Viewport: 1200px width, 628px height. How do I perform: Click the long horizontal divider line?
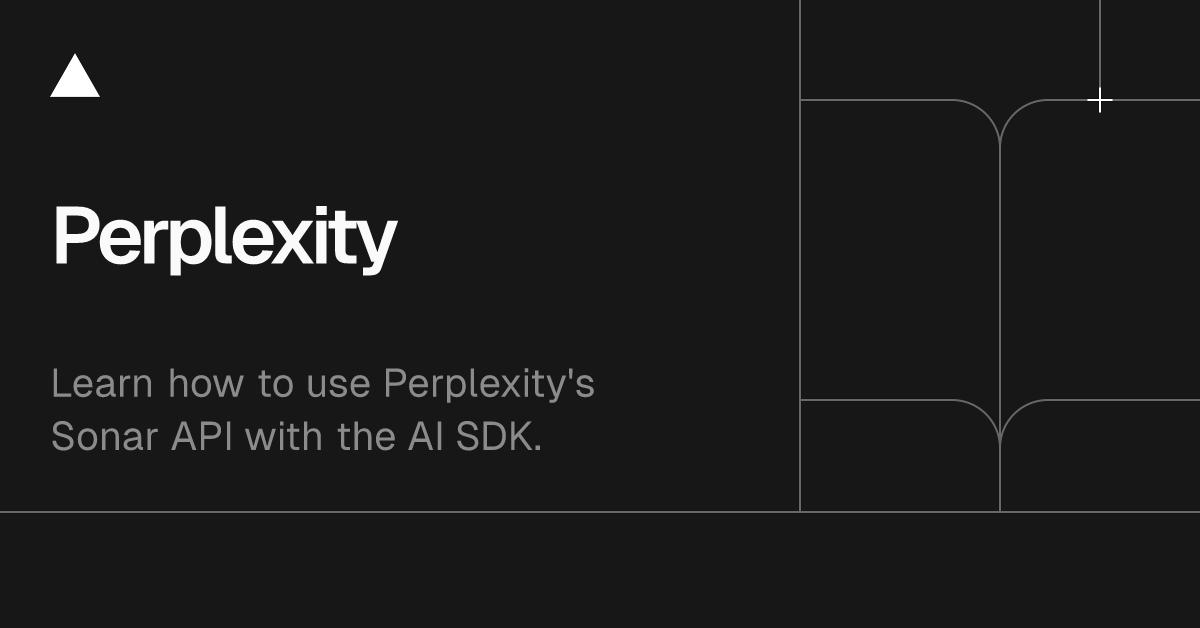click(600, 512)
